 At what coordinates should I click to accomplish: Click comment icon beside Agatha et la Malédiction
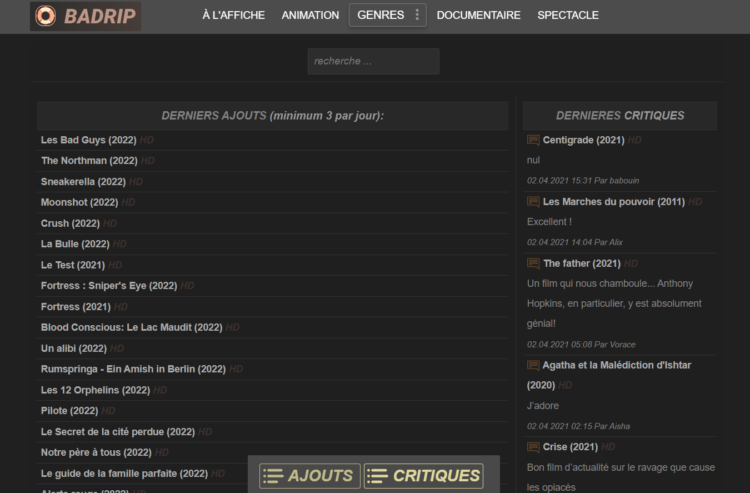pyautogui.click(x=533, y=365)
